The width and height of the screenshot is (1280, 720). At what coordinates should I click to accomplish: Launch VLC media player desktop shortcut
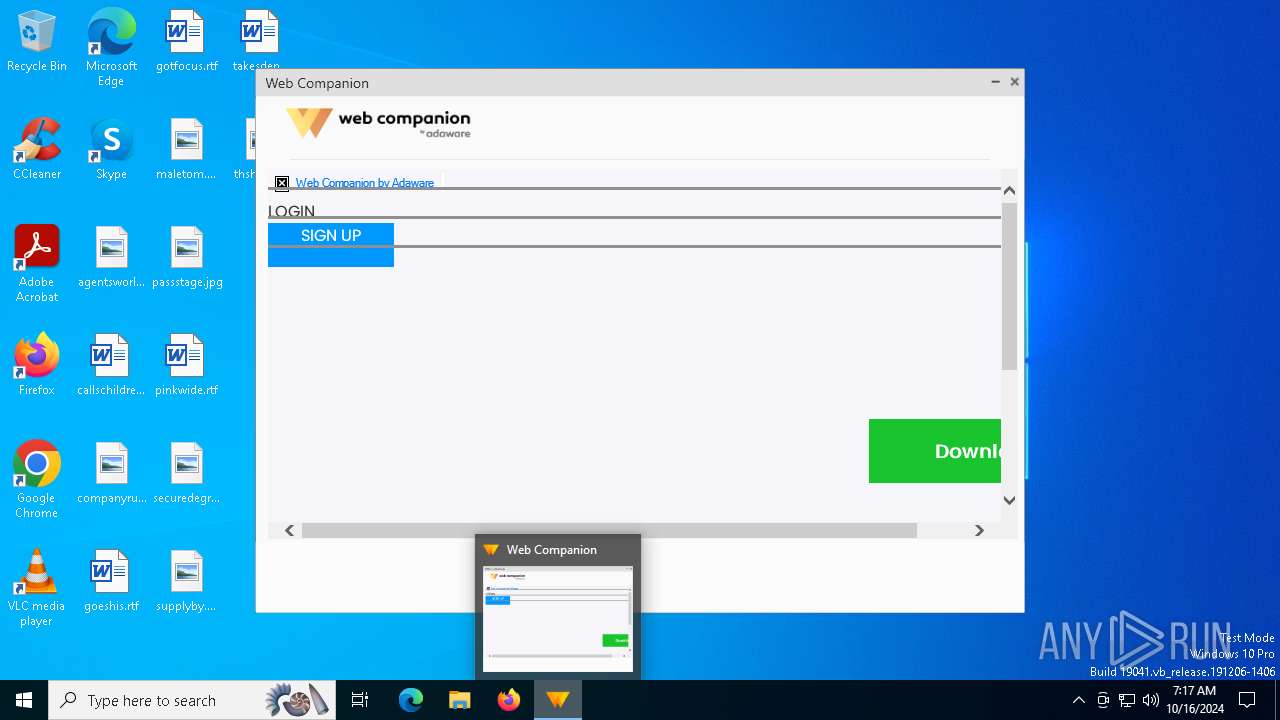click(37, 588)
